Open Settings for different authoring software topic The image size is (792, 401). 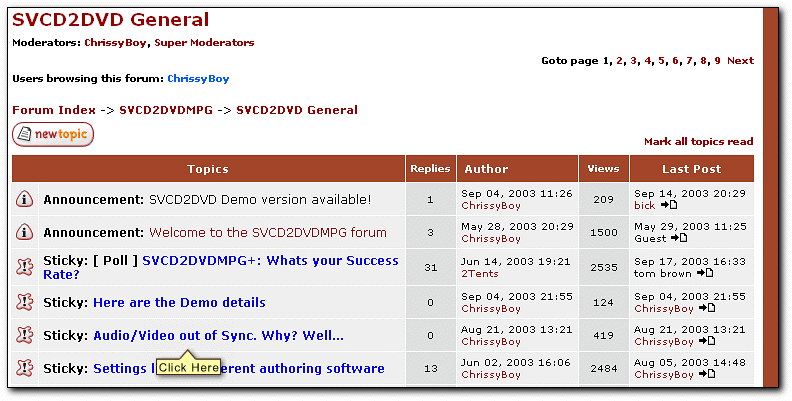(x=239, y=369)
